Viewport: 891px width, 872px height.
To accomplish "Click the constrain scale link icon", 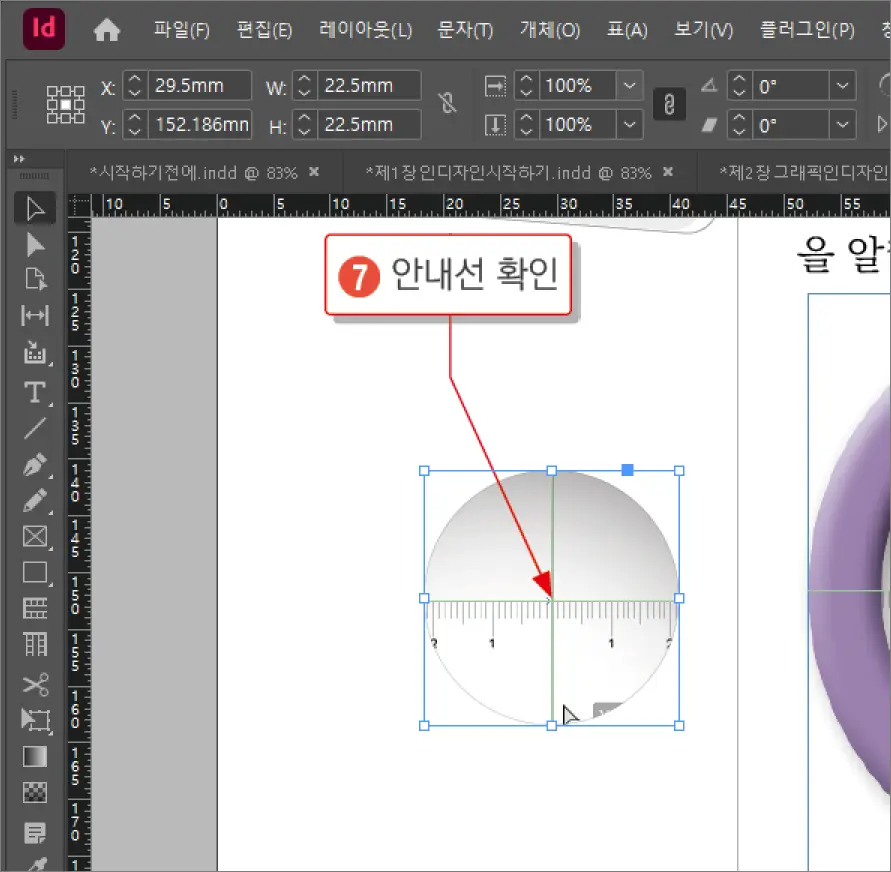I will pyautogui.click(x=668, y=104).
